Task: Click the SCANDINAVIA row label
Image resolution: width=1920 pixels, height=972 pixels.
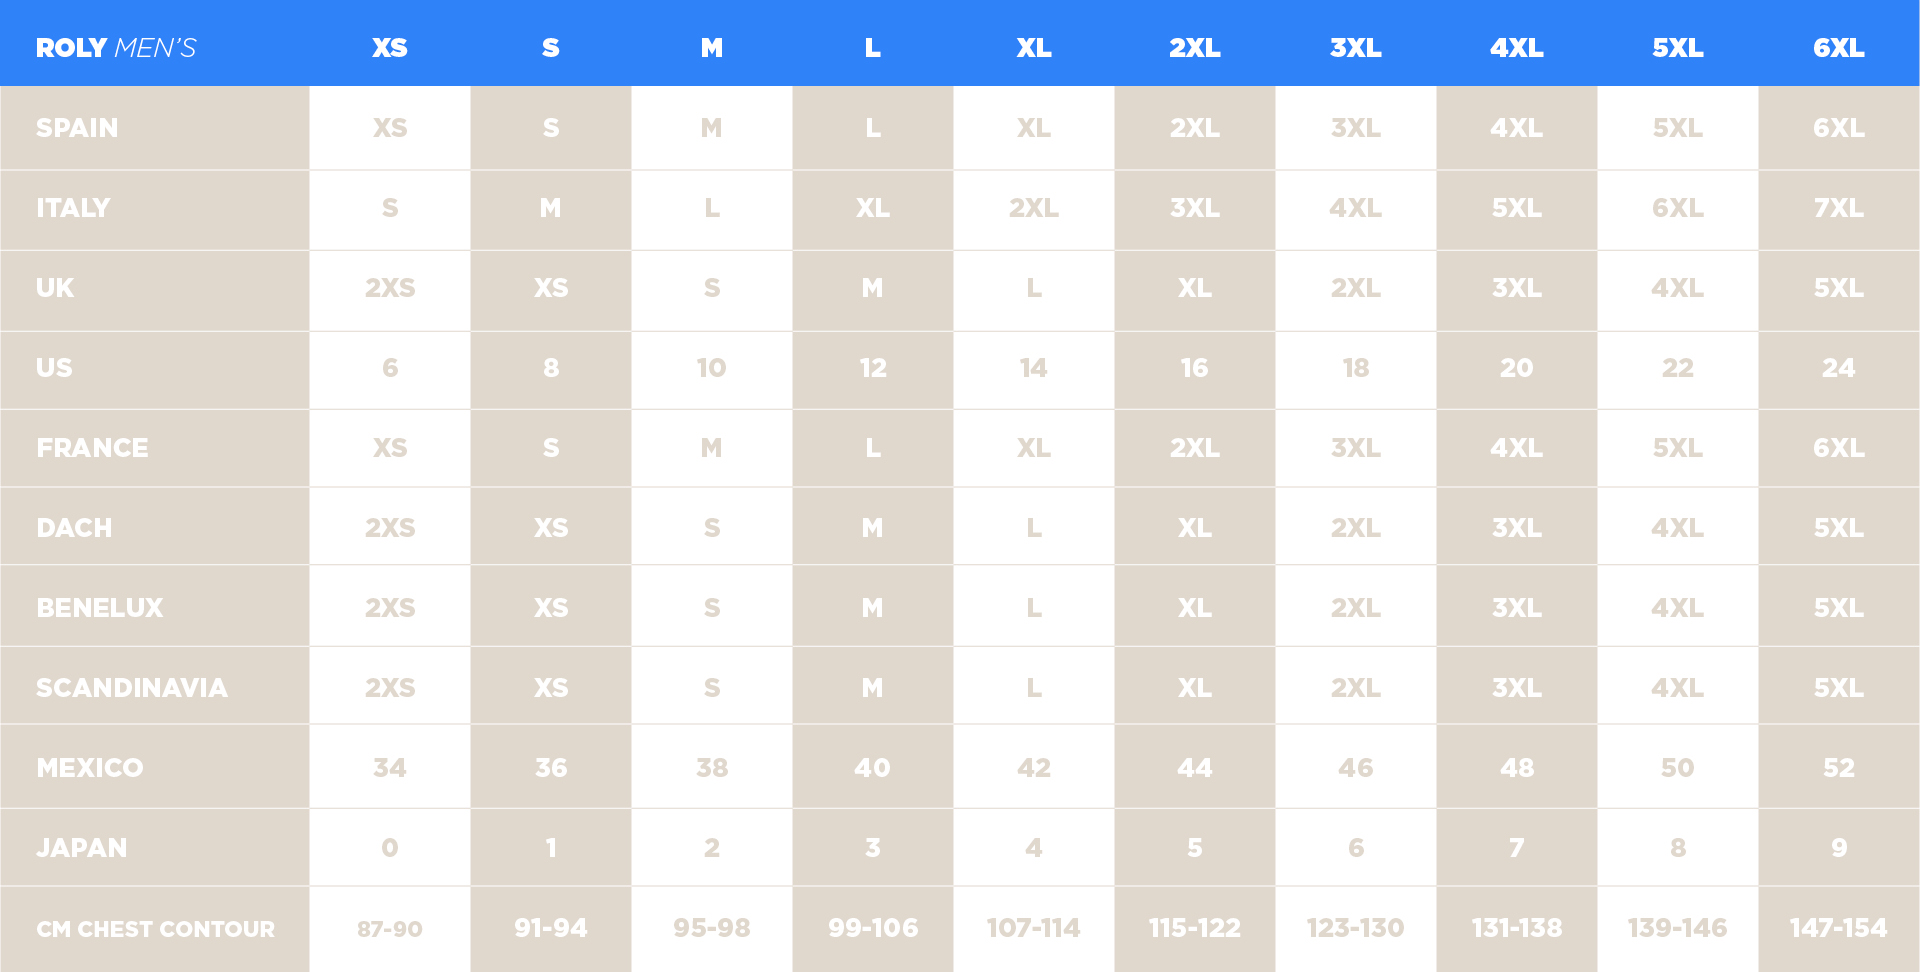Action: [132, 688]
